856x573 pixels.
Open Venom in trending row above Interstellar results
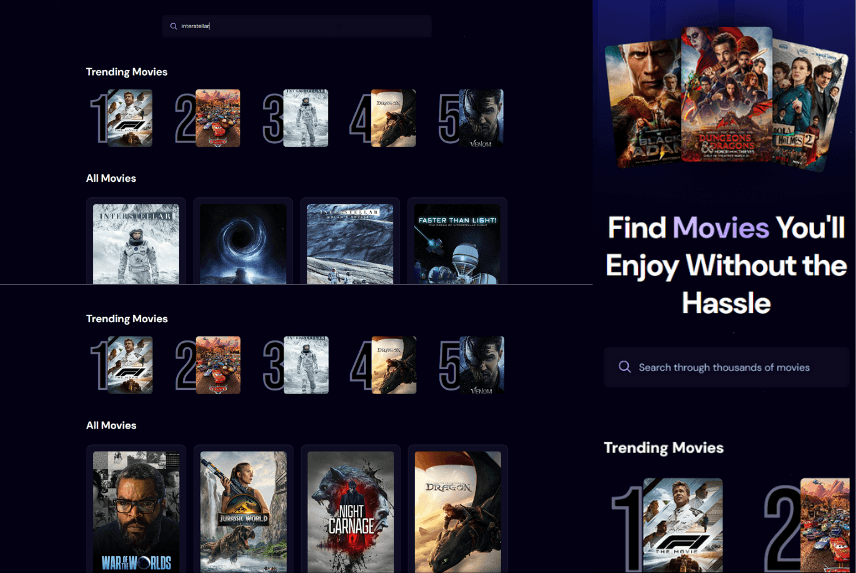click(481, 119)
